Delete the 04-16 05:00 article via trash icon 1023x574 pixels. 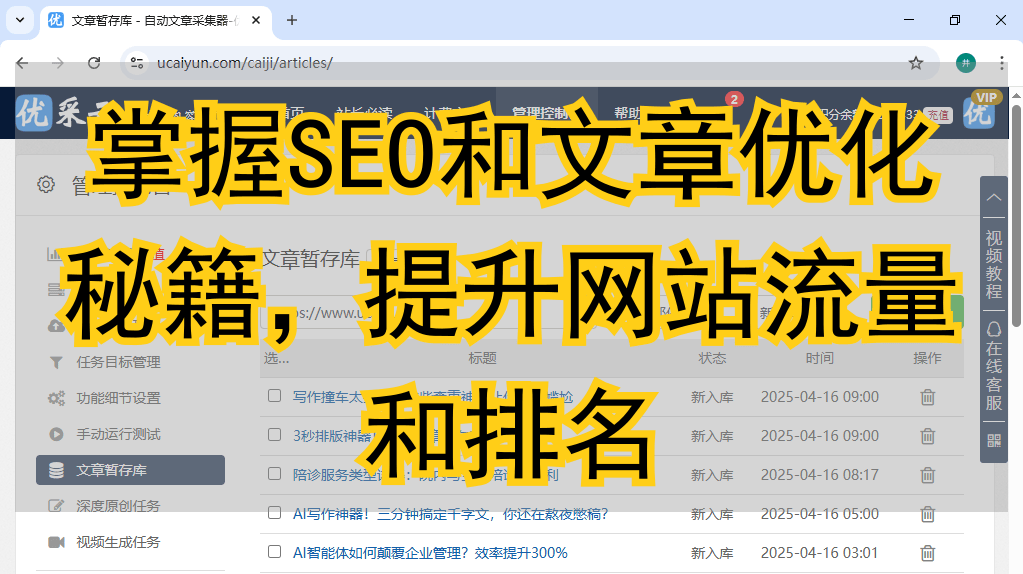tap(927, 514)
